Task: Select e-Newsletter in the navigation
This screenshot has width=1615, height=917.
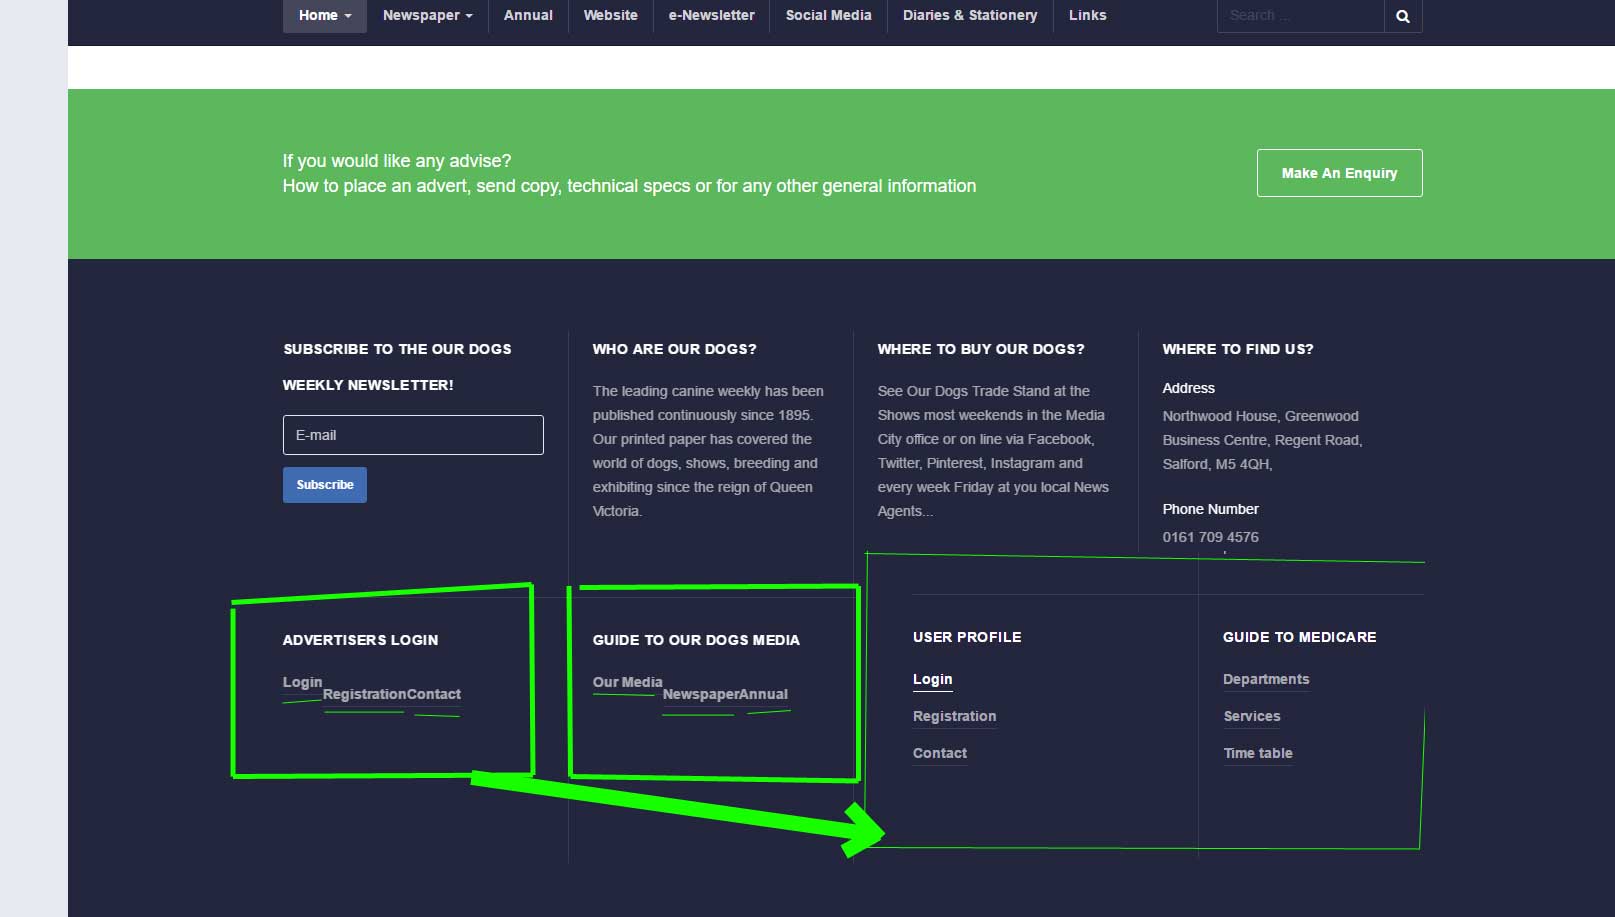Action: [x=711, y=15]
